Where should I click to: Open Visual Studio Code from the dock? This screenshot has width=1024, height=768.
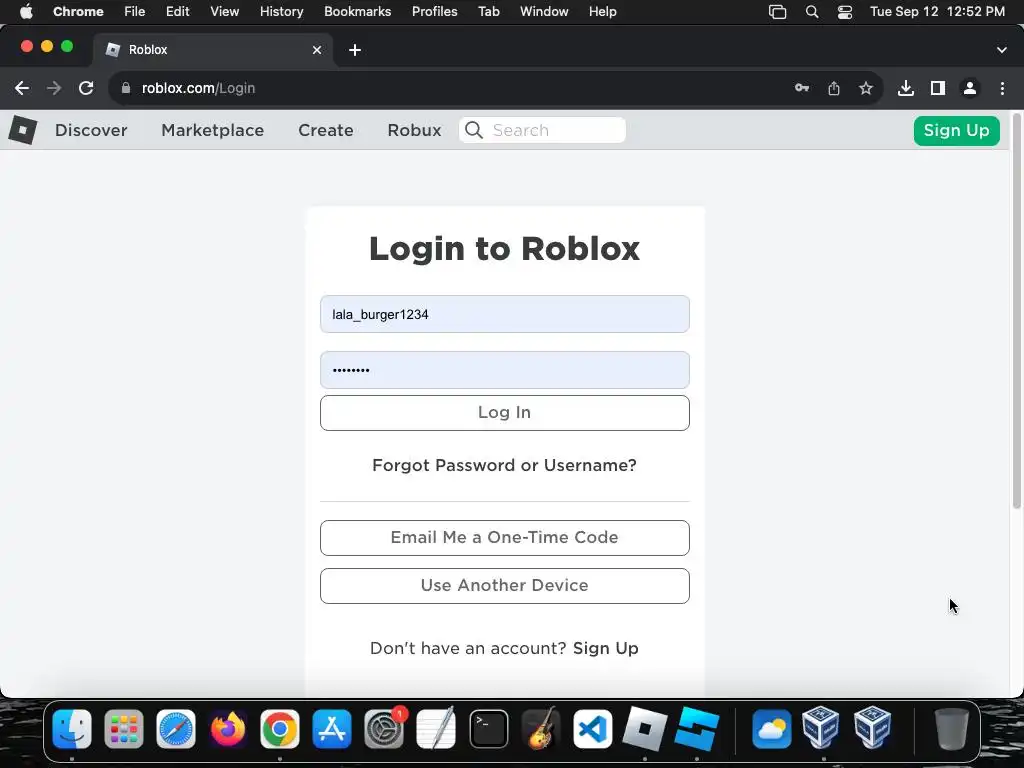point(592,729)
